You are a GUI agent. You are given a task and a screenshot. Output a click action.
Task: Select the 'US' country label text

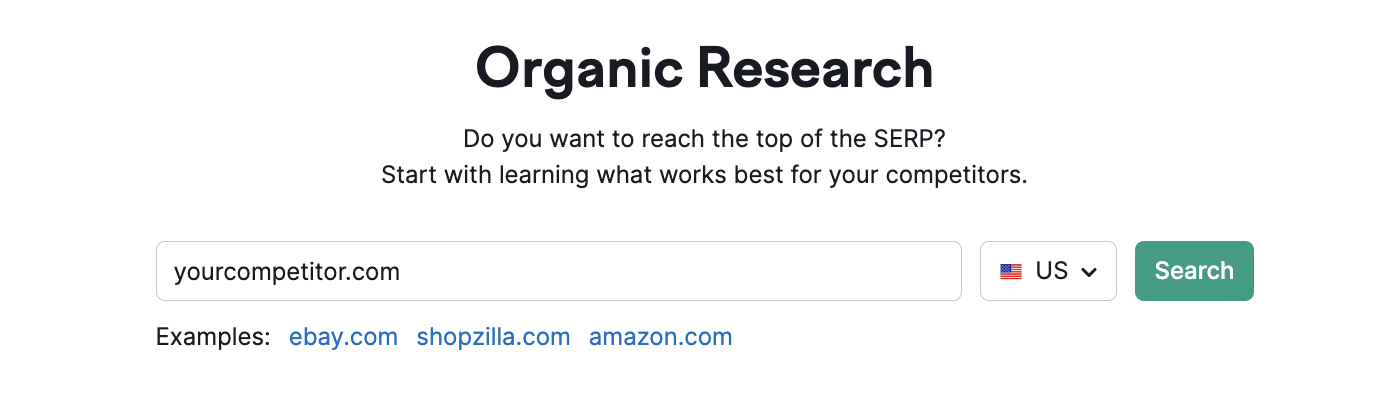(x=1052, y=271)
